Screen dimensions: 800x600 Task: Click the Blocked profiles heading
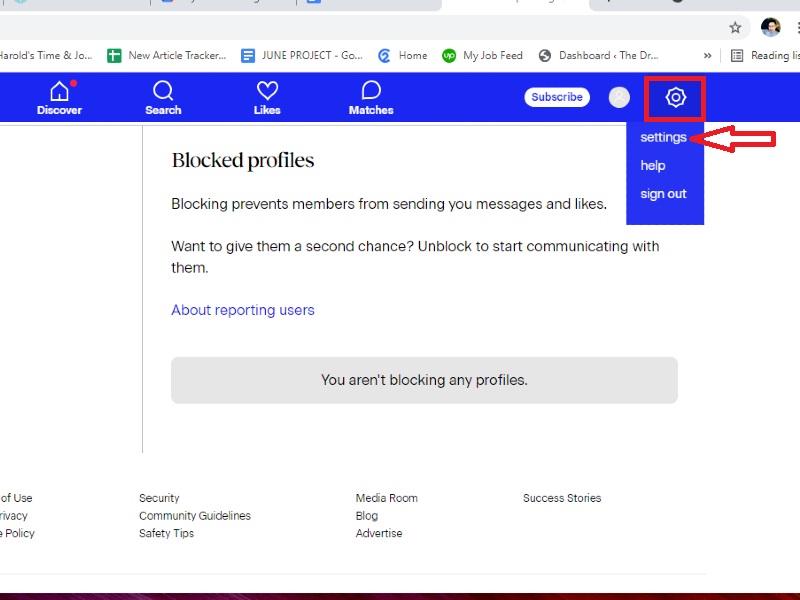[243, 160]
